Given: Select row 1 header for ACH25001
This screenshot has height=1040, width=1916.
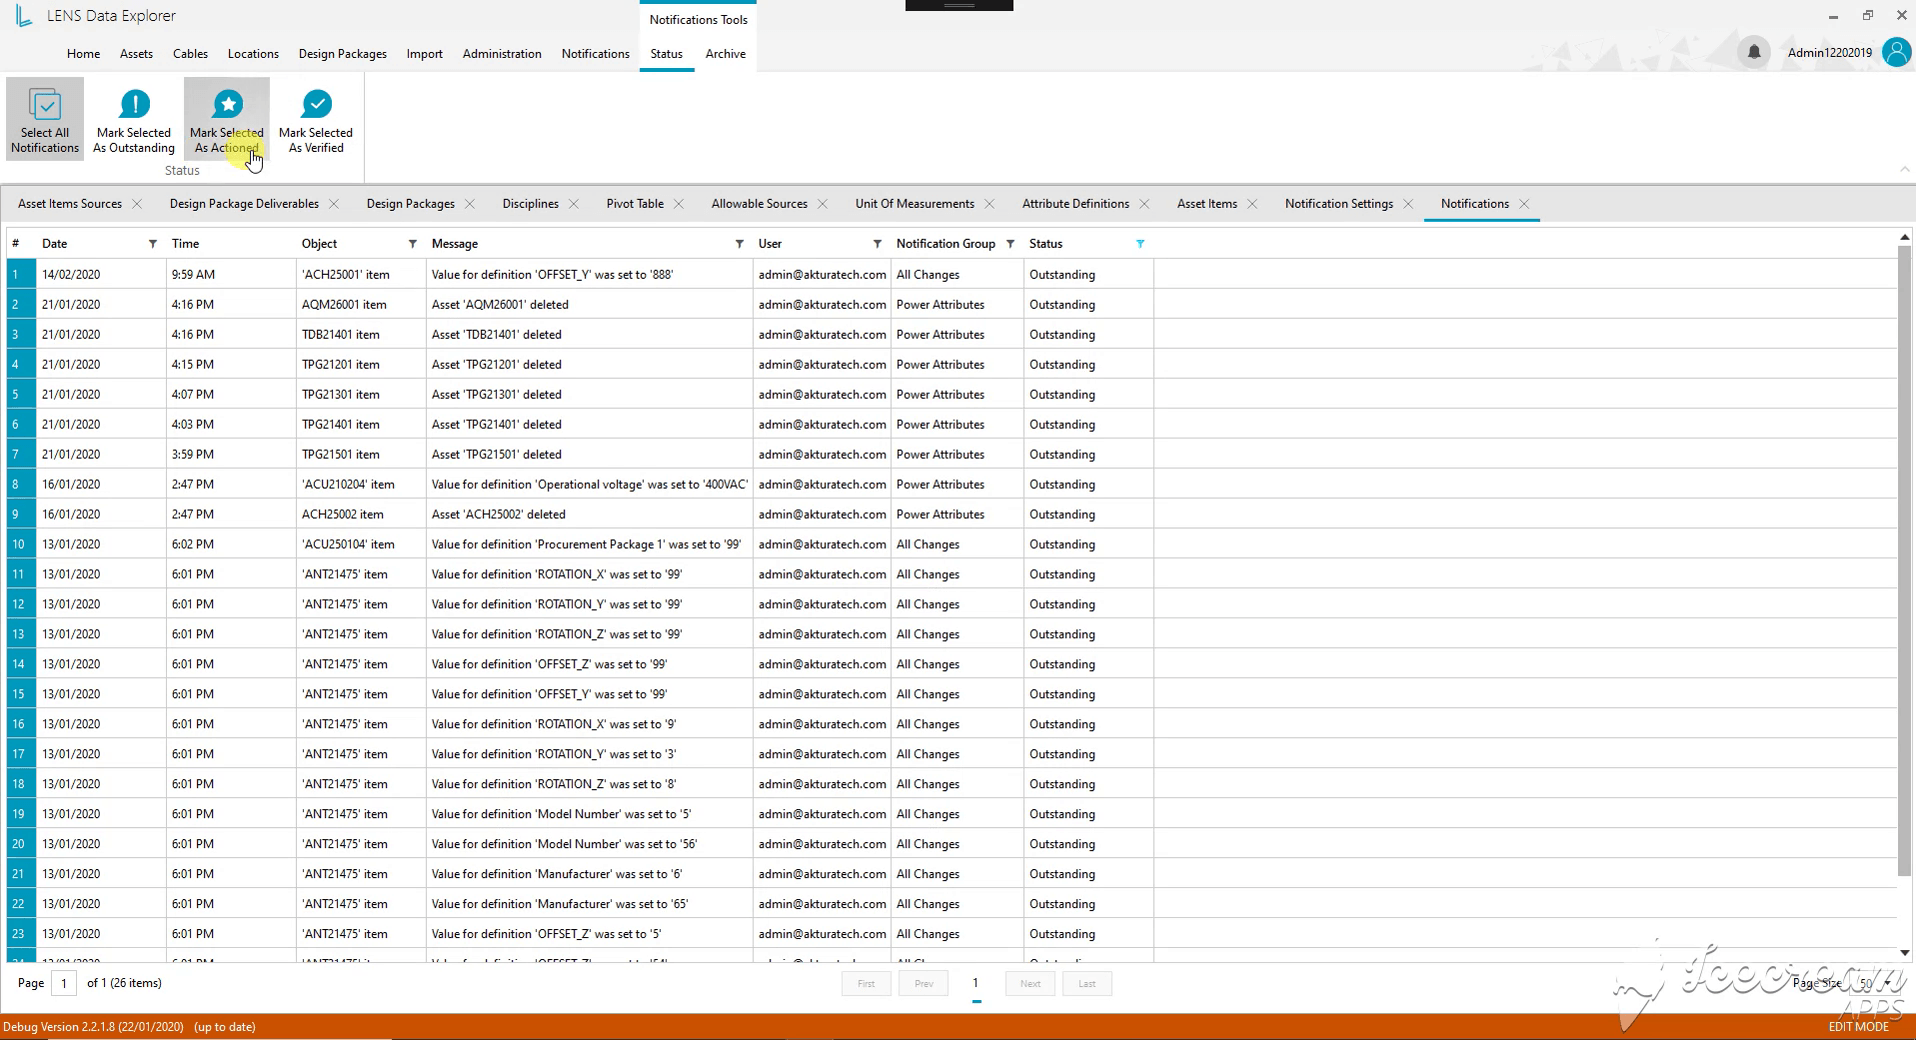Looking at the screenshot, I should (20, 274).
